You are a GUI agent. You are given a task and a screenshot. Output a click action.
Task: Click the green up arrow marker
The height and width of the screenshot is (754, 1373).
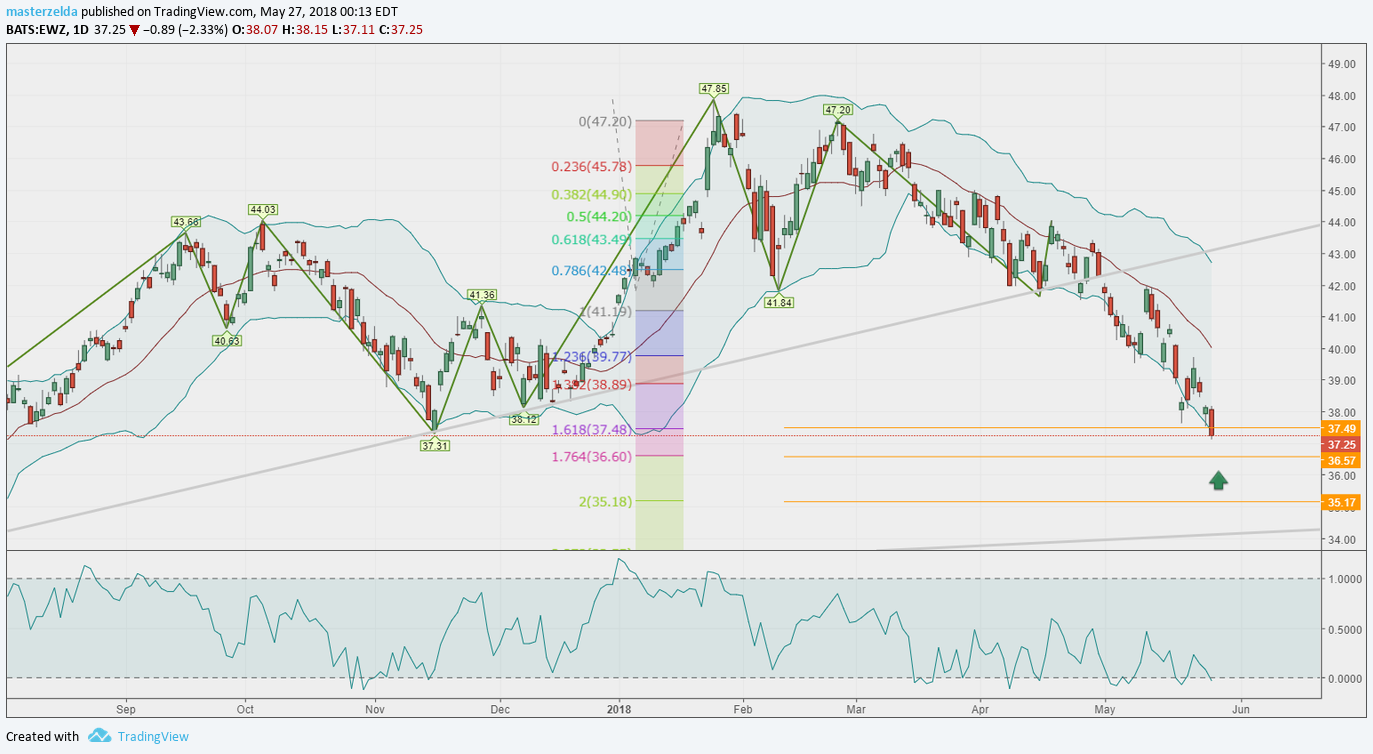click(x=1218, y=481)
